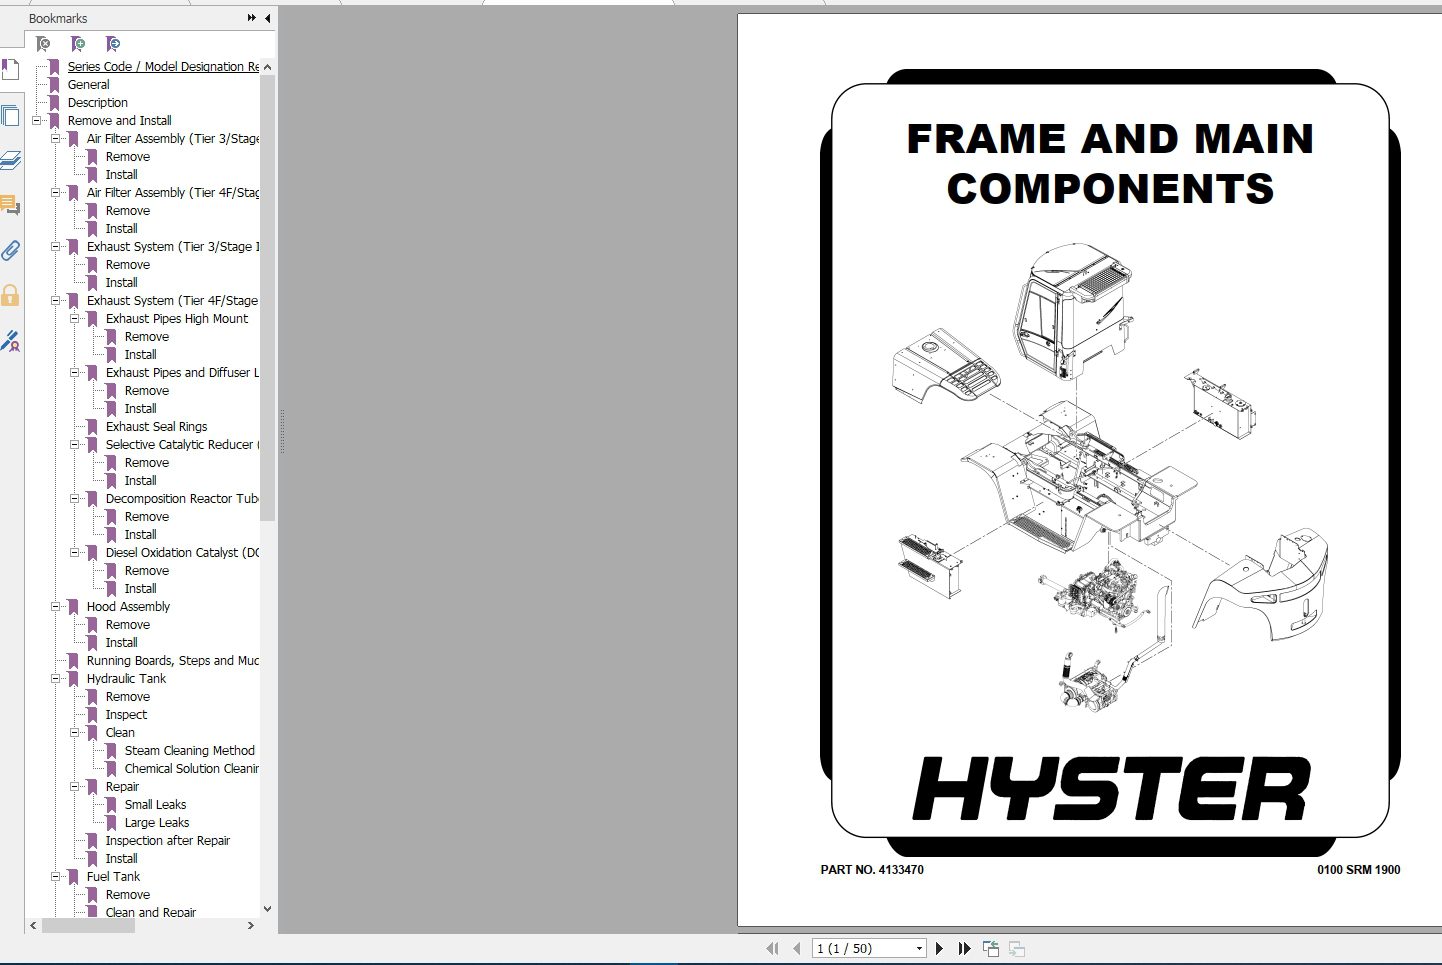Open the Signatures pen sidebar icon

point(10,341)
